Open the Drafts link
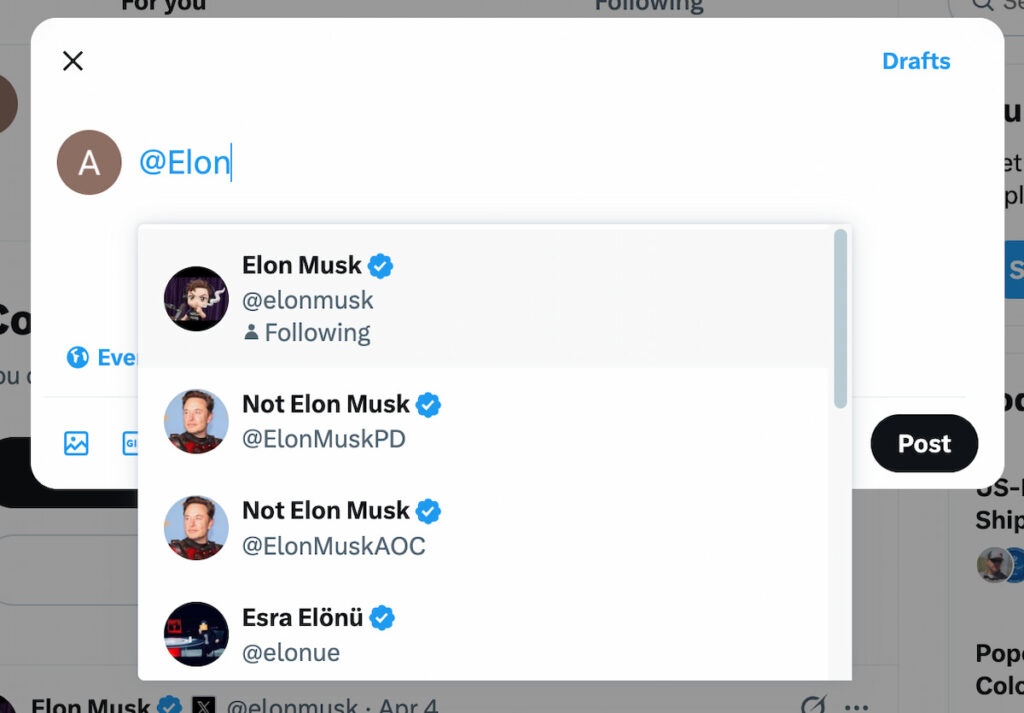Viewport: 1024px width, 713px height. tap(916, 61)
